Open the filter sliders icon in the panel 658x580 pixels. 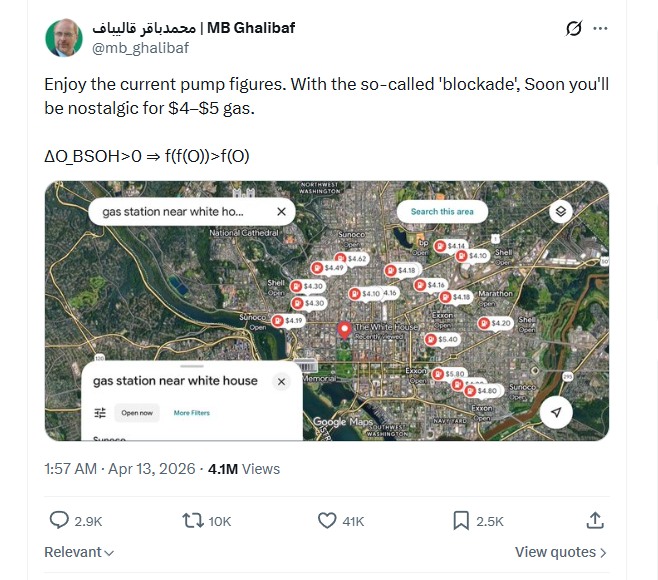click(100, 413)
